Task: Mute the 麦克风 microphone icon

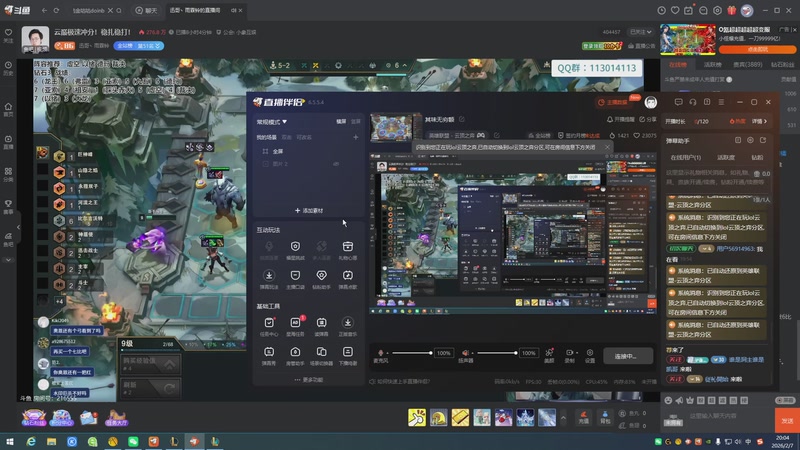Action: tap(380, 353)
